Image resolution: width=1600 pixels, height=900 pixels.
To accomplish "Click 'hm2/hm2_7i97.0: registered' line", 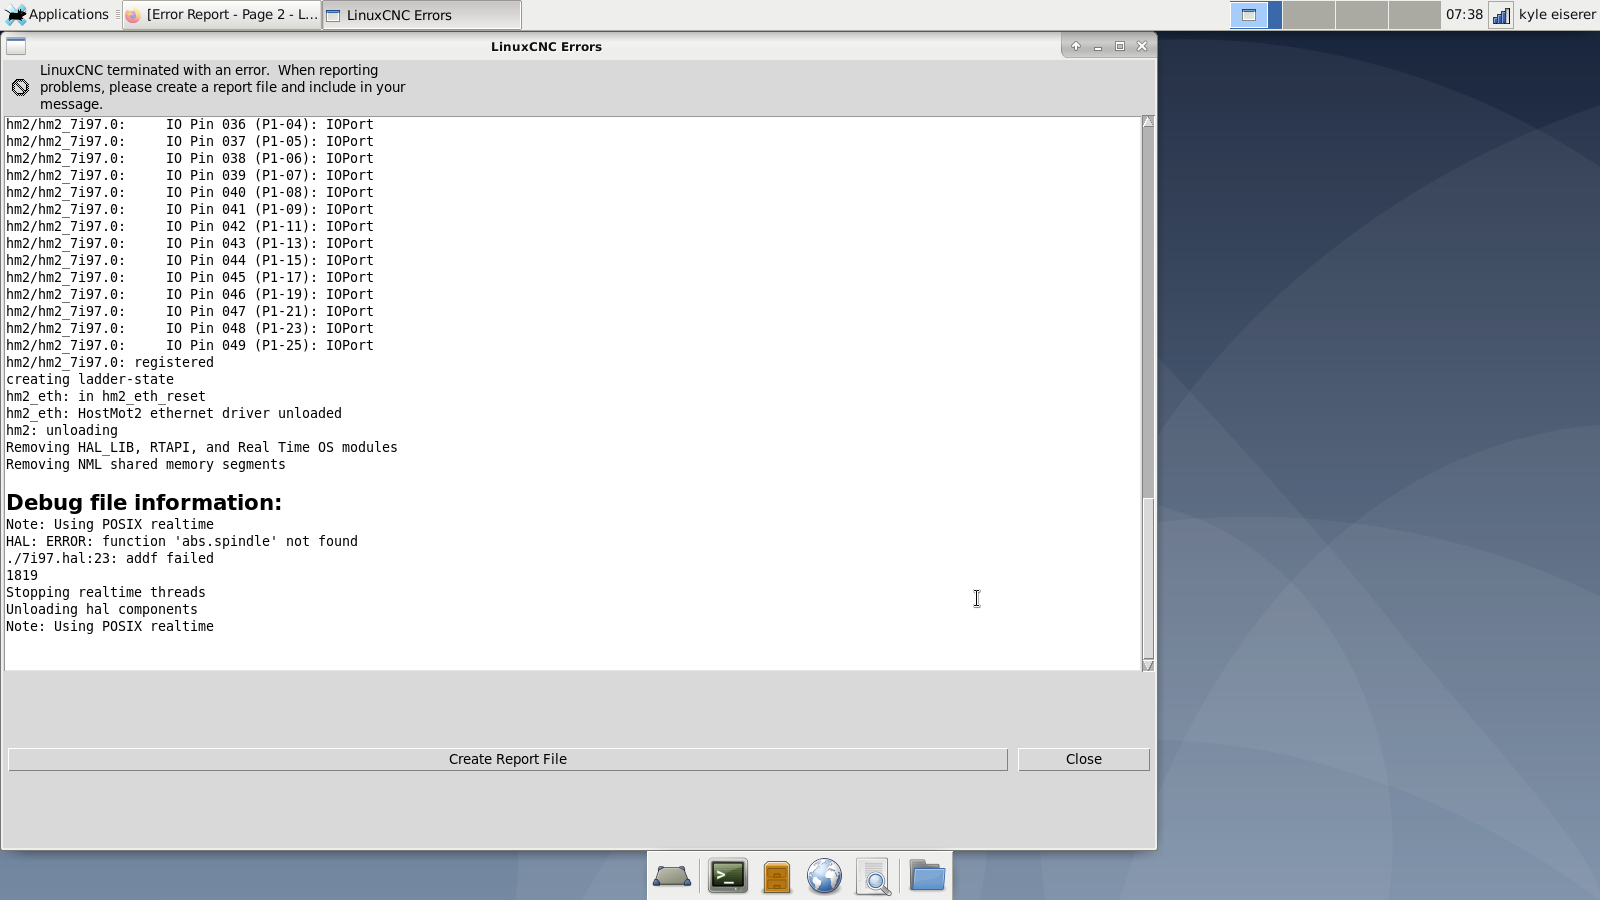I will click(110, 362).
